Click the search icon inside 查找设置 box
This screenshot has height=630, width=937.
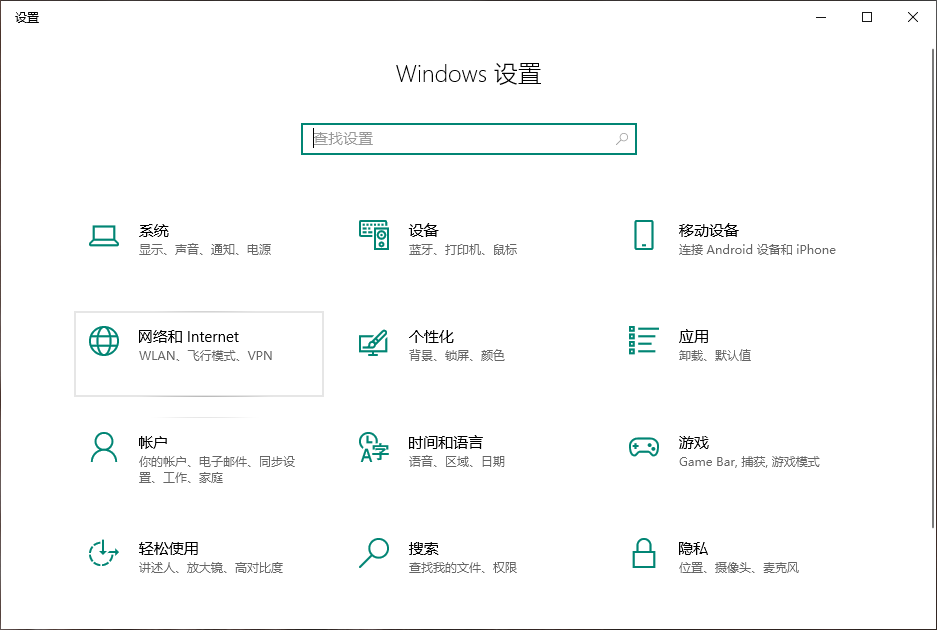point(622,139)
